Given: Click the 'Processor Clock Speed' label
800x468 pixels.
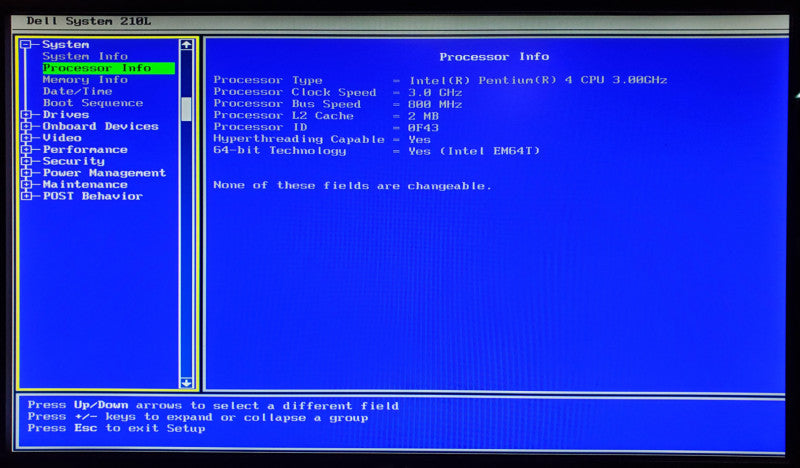Looking at the screenshot, I should [295, 92].
